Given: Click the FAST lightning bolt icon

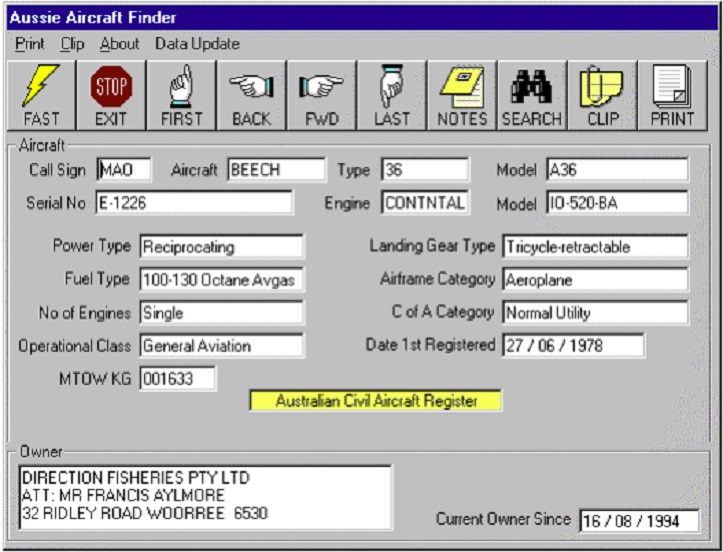Looking at the screenshot, I should 41,97.
